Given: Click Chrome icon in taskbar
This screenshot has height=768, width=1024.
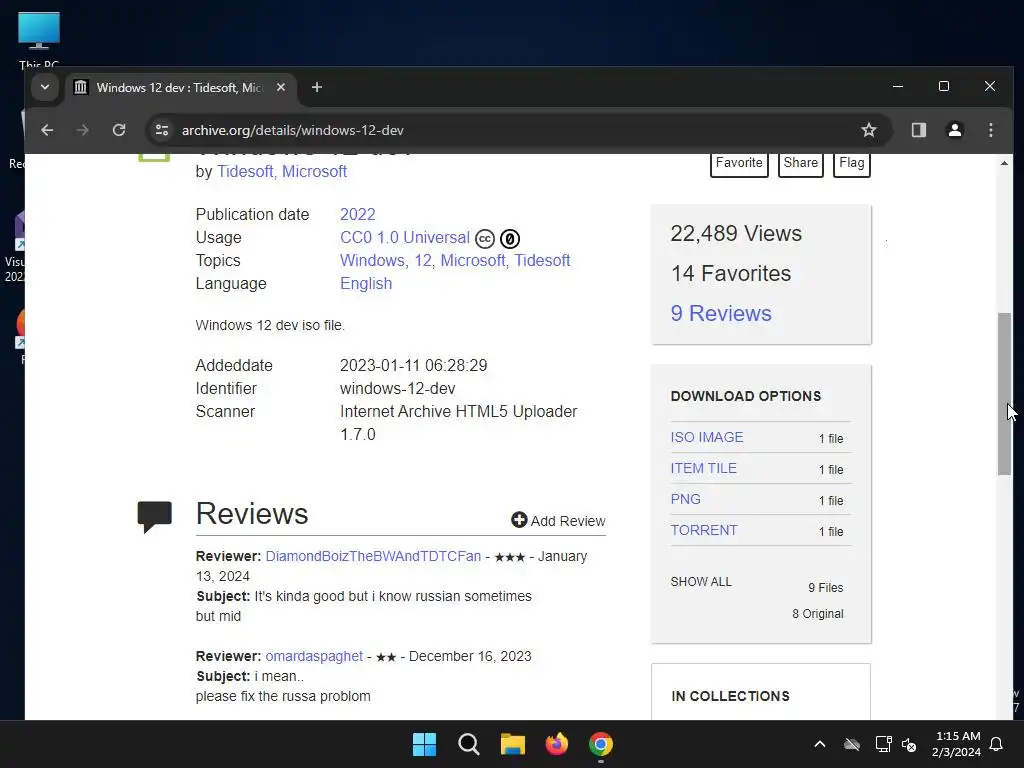Looking at the screenshot, I should pos(601,744).
